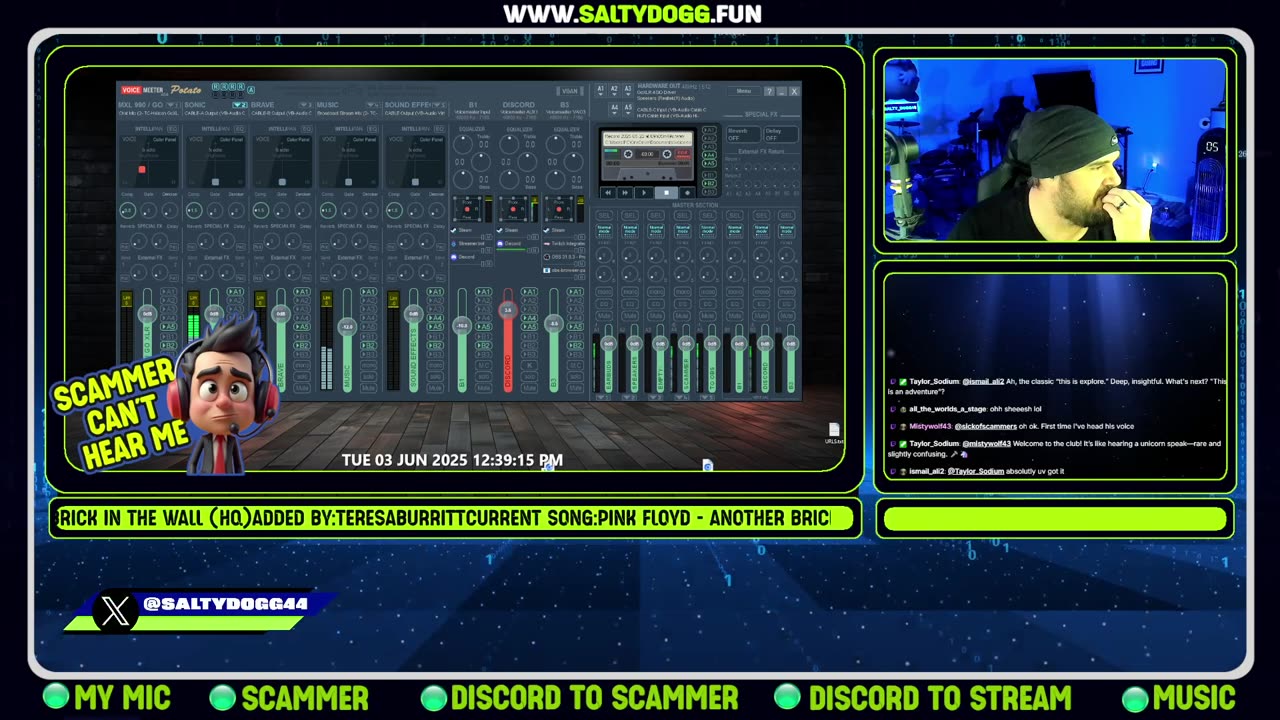Click the OBS app icon in B3 list

546,257
